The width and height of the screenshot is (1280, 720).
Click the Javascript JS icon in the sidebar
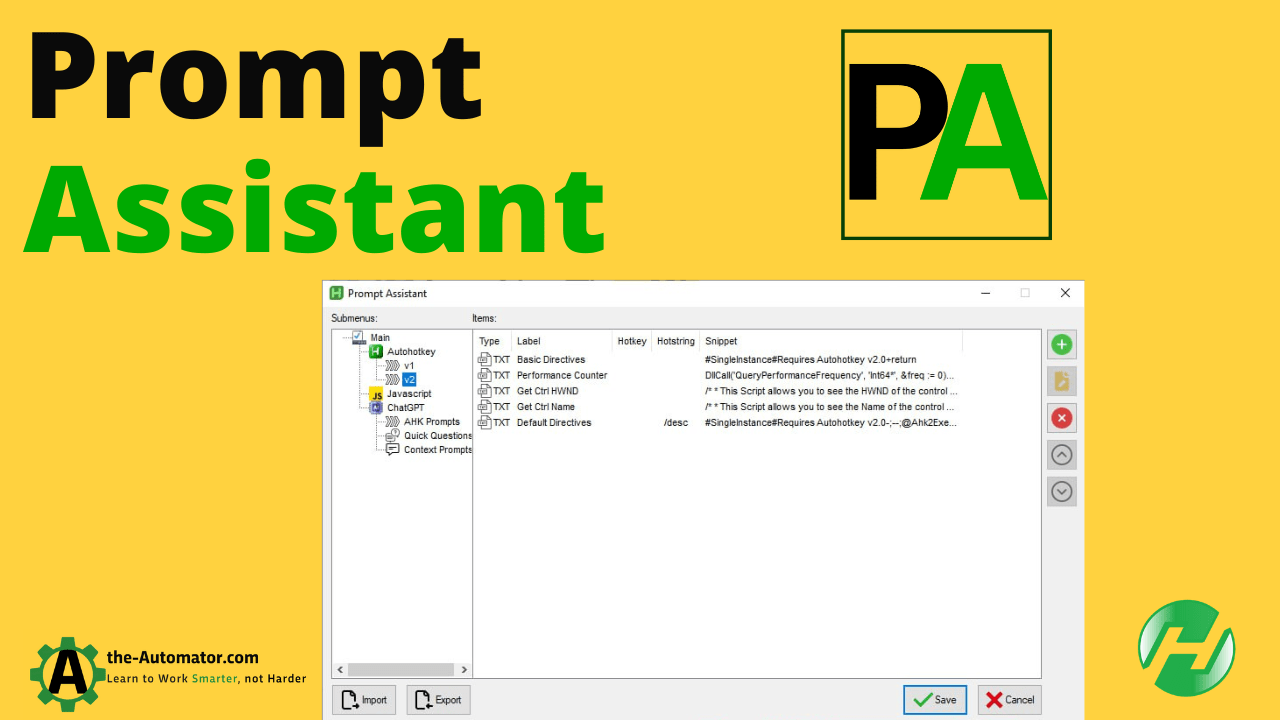click(x=375, y=394)
